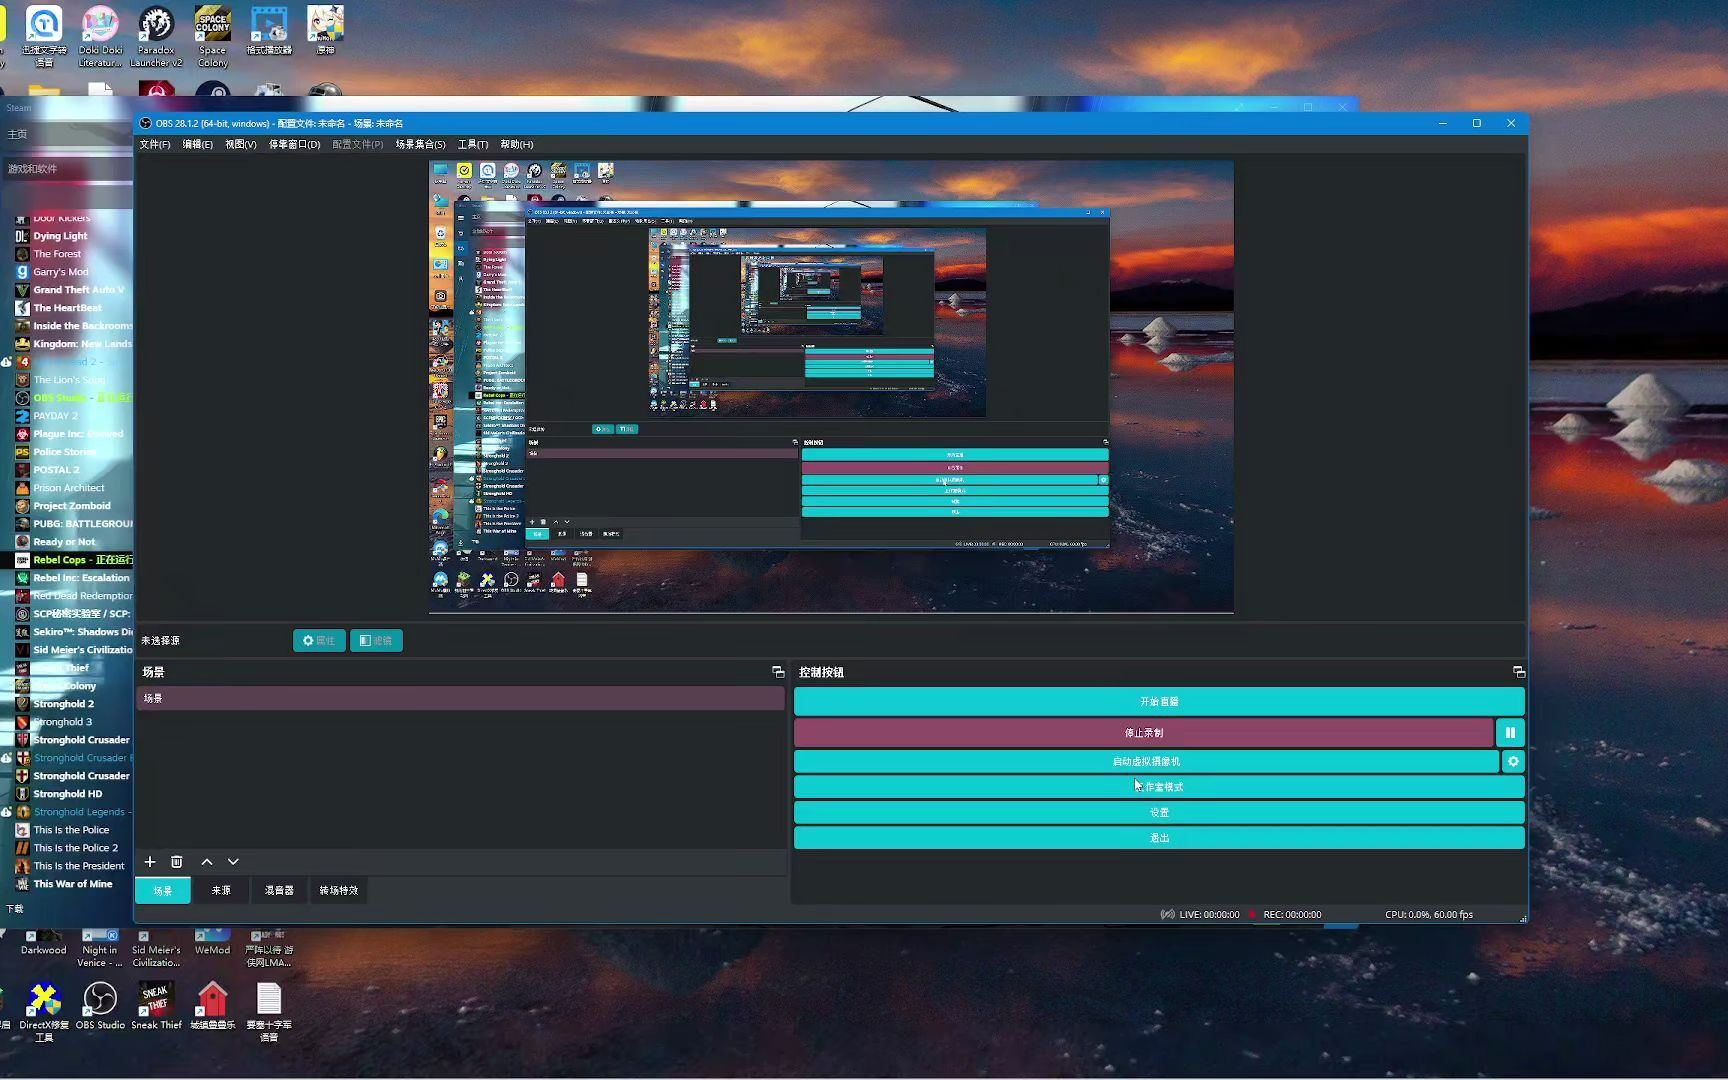Open Sneak Thief desktop shortcut
The width and height of the screenshot is (1728, 1080).
(x=157, y=1006)
